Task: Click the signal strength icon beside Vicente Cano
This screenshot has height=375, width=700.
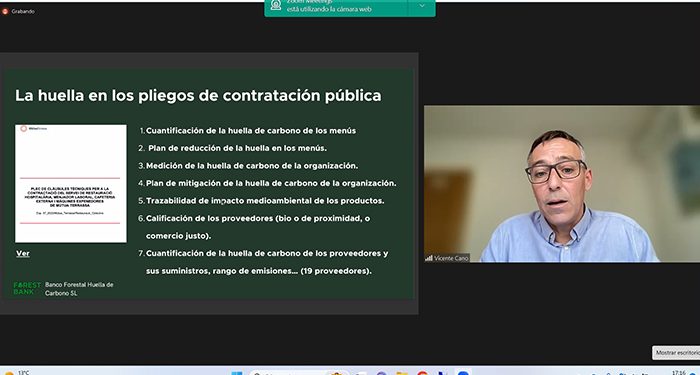Action: pyautogui.click(x=429, y=258)
